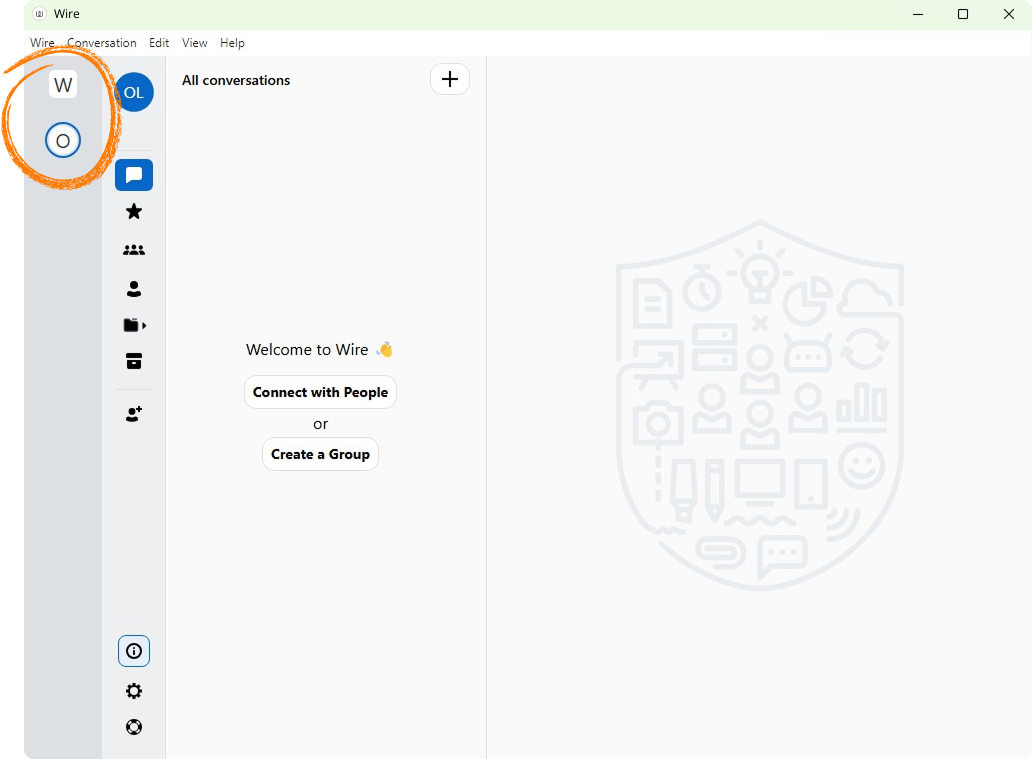Open the Wire menu
Image resolution: width=1032 pixels, height=759 pixels.
point(42,43)
